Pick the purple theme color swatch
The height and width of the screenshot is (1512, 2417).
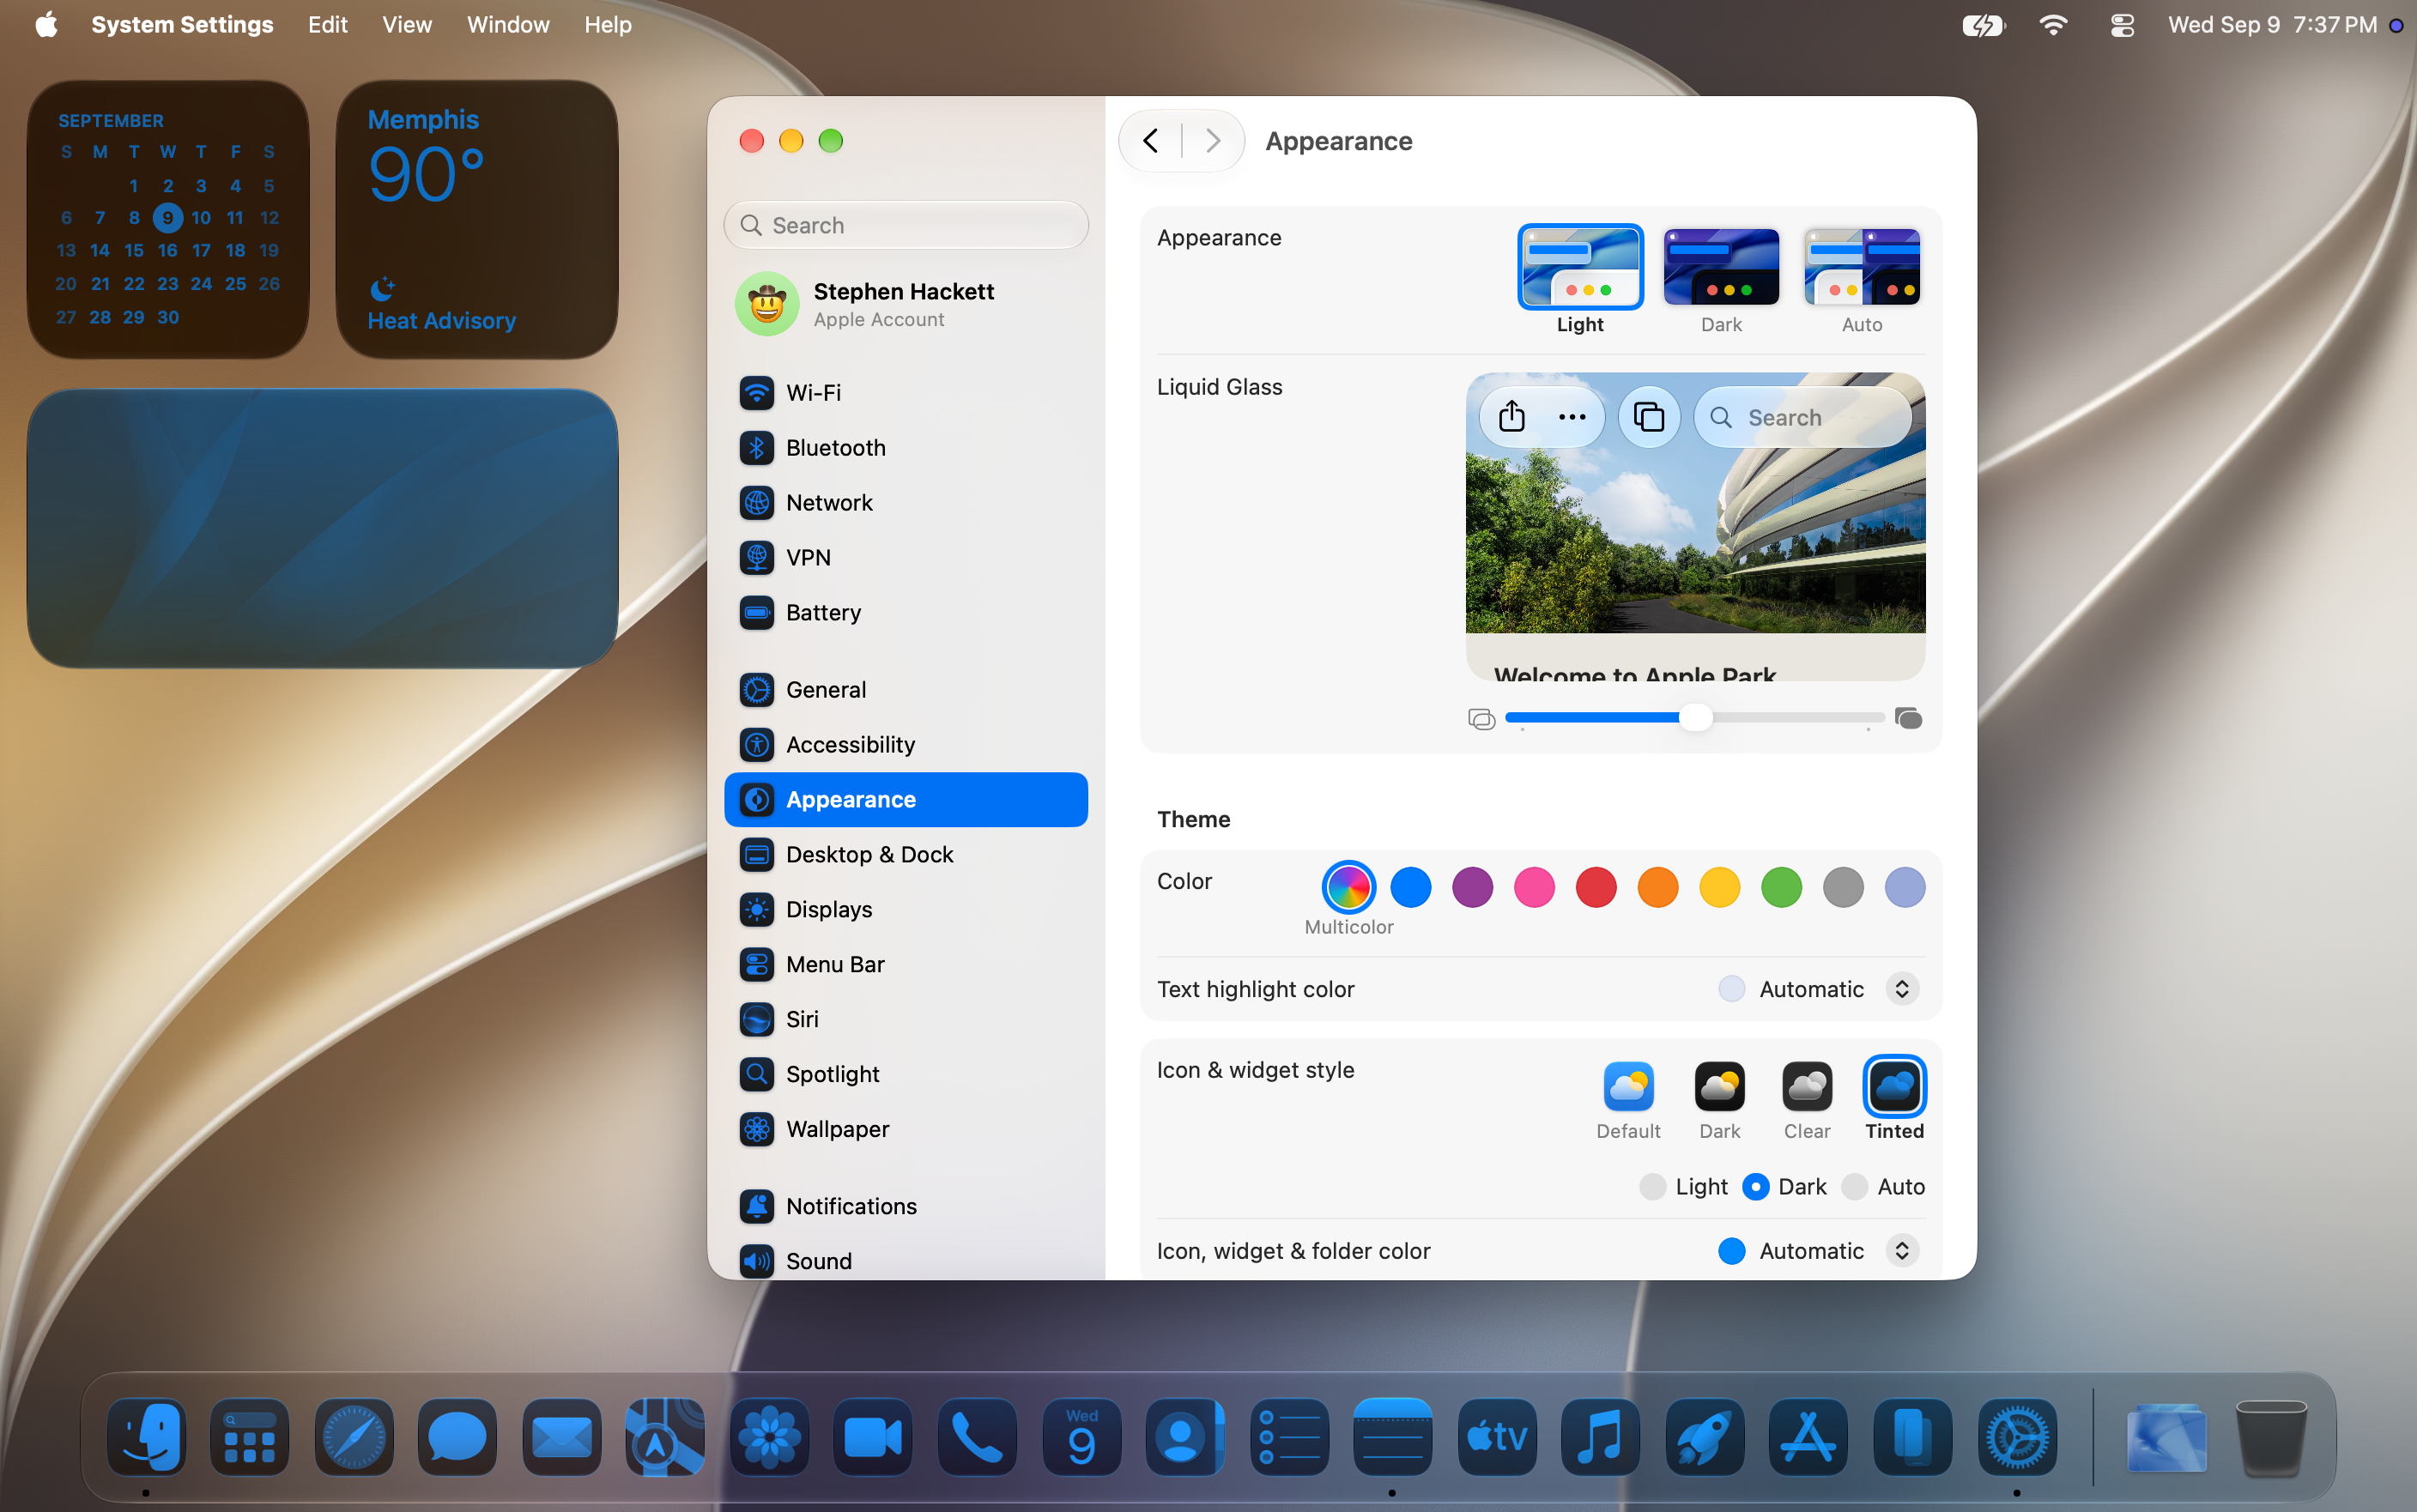coord(1471,887)
